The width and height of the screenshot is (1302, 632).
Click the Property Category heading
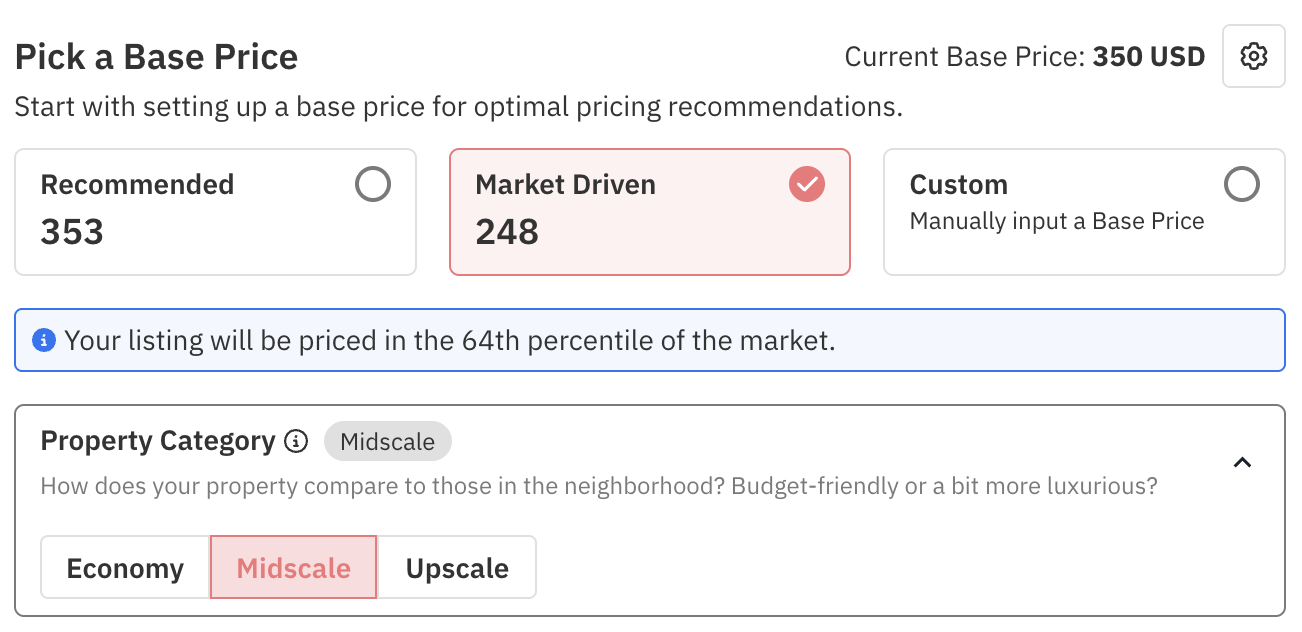pyautogui.click(x=157, y=441)
